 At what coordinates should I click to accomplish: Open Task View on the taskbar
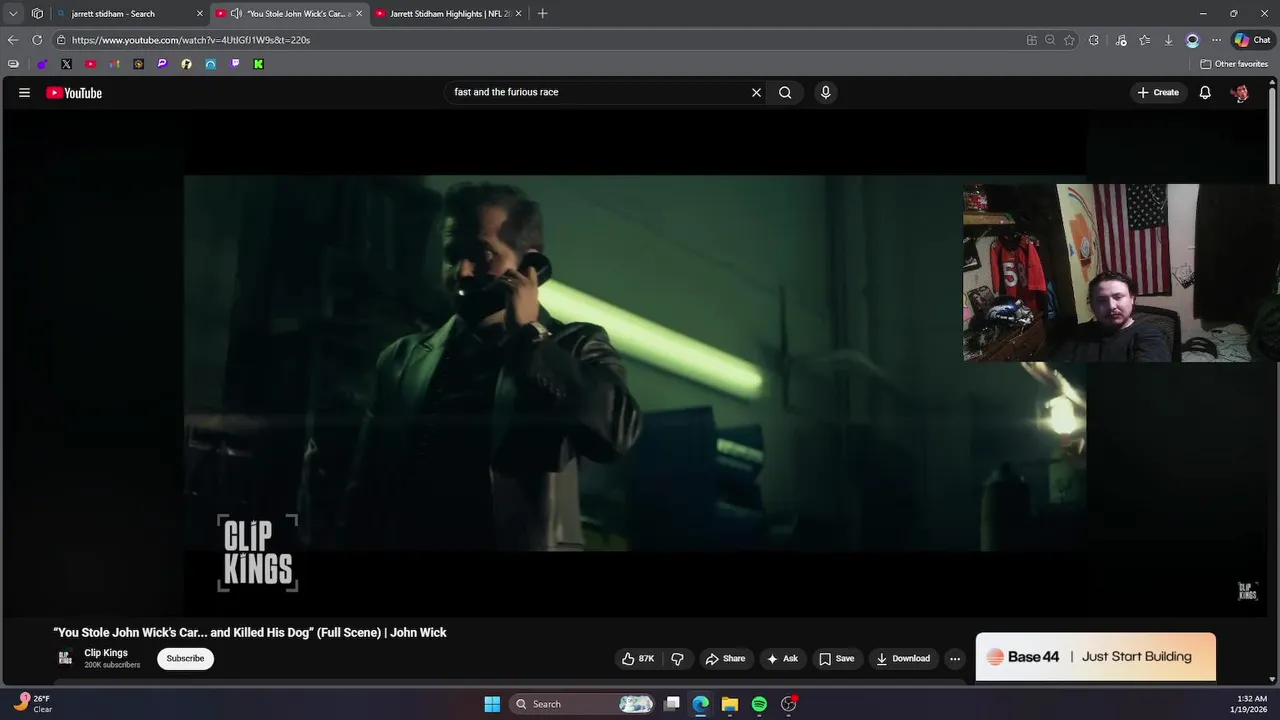click(x=672, y=704)
